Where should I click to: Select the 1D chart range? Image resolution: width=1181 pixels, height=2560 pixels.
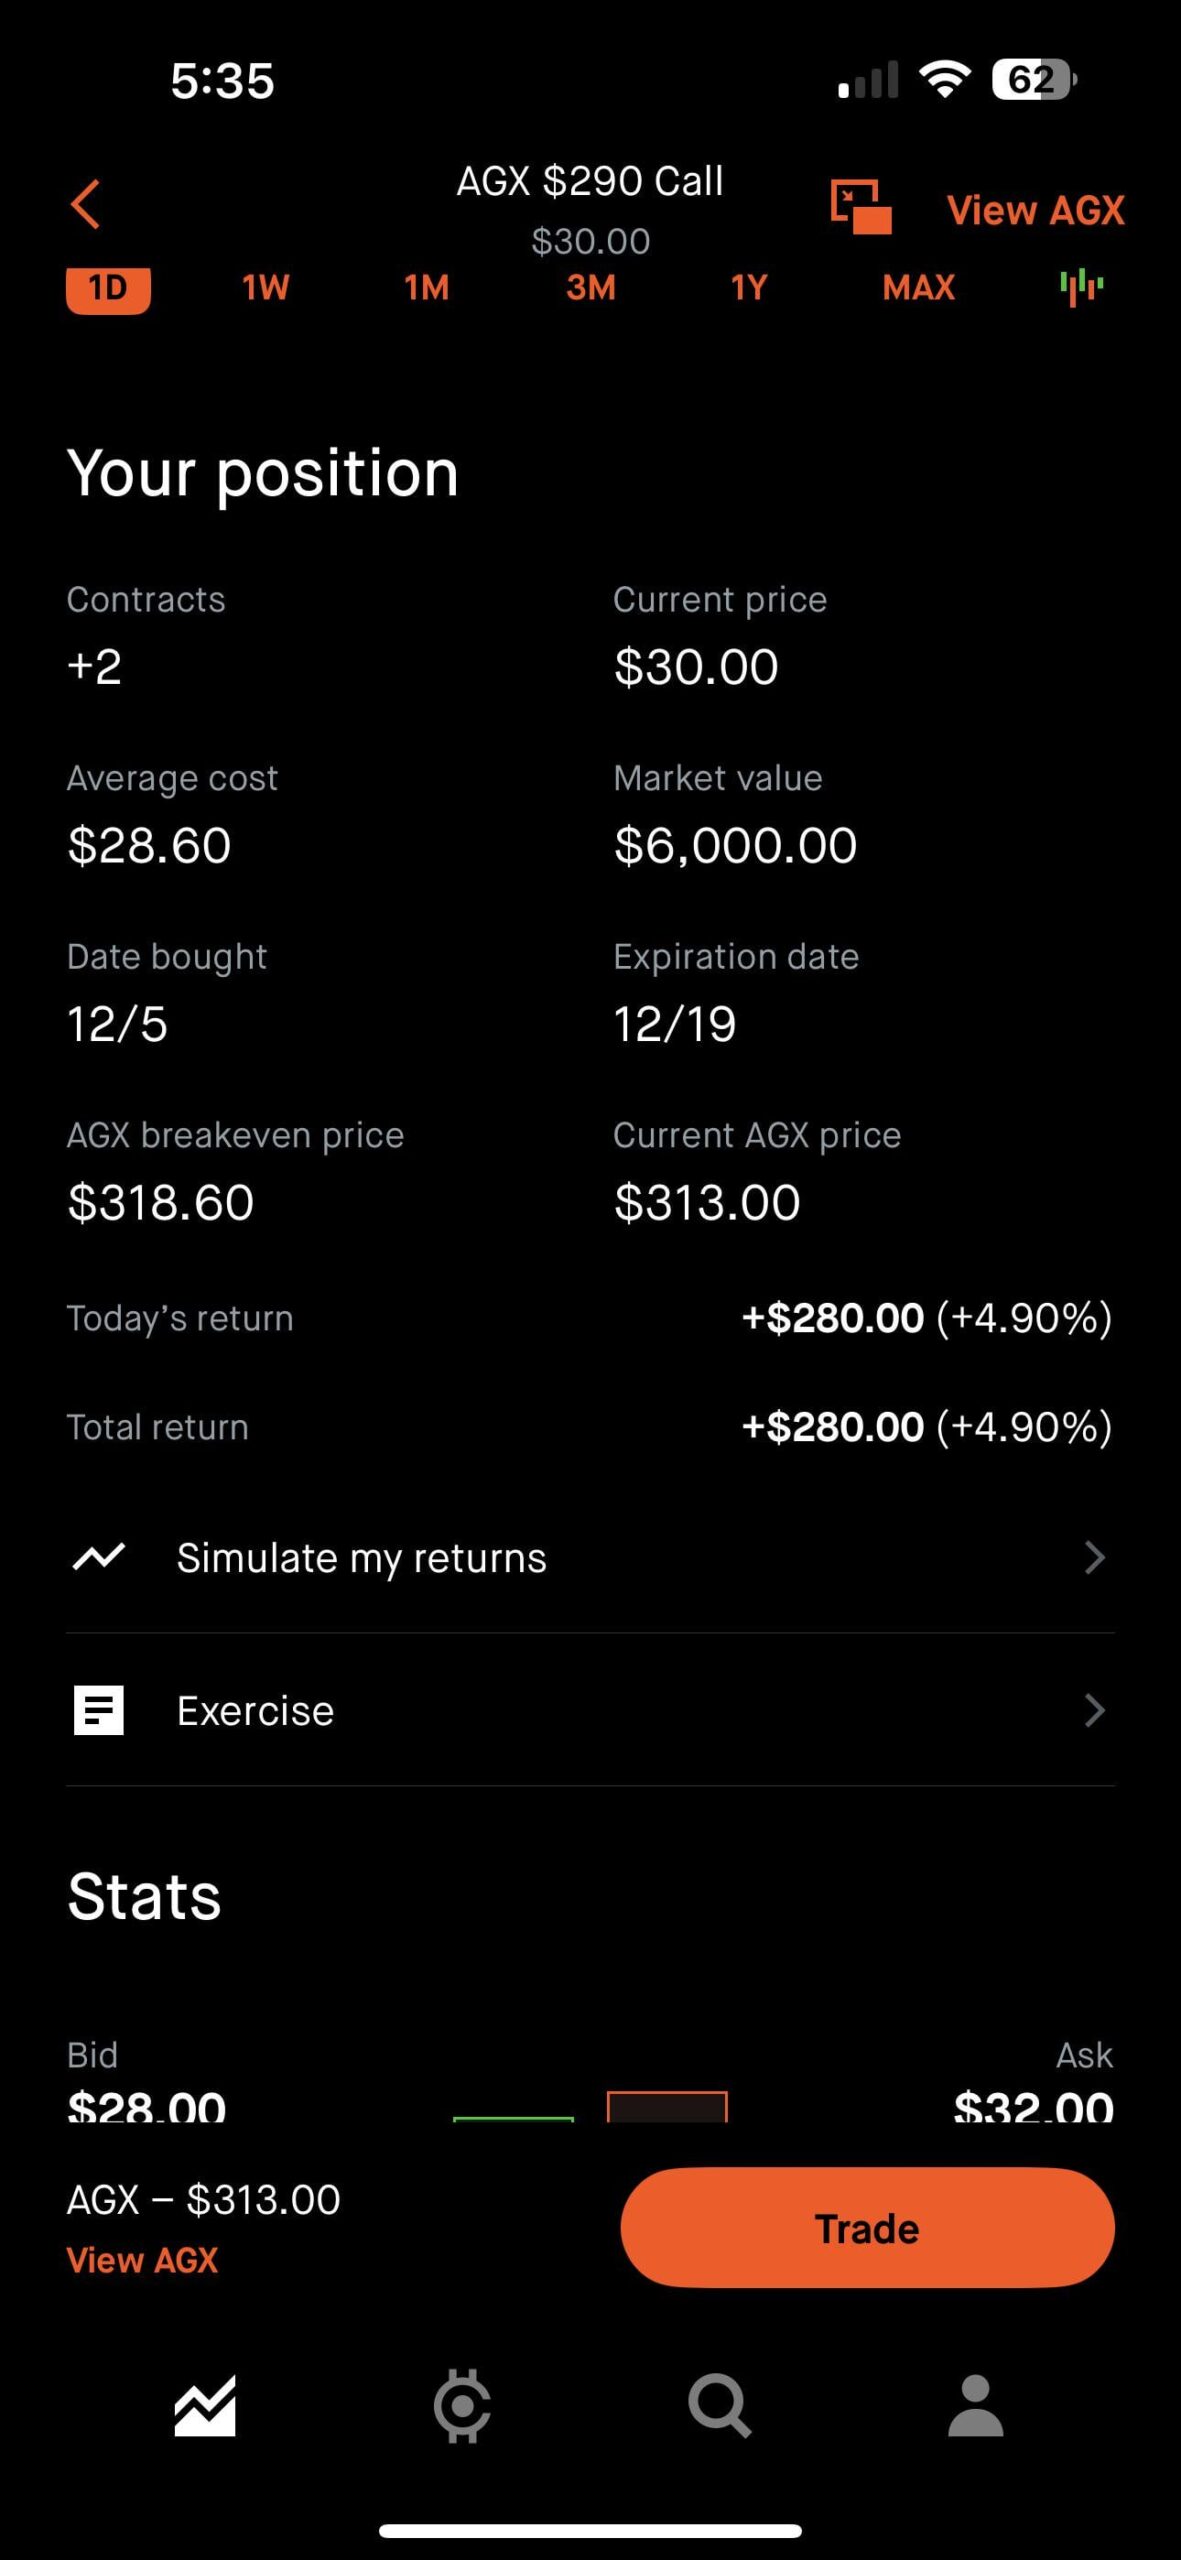[108, 289]
